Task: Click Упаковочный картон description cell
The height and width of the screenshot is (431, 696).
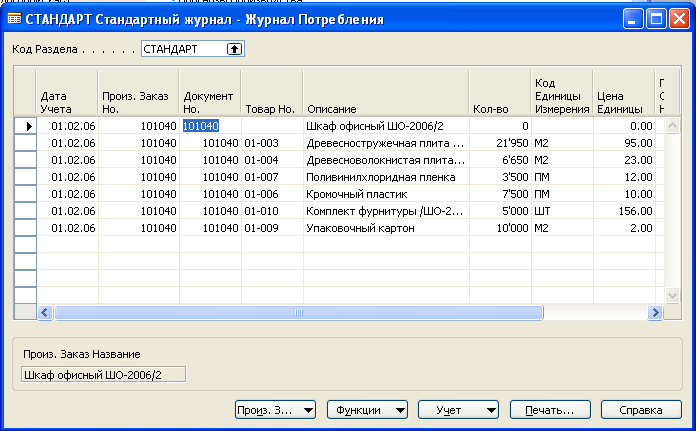Action: pos(386,228)
